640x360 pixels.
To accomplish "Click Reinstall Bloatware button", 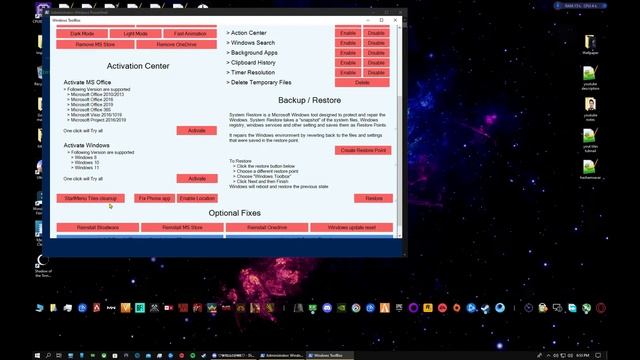I will pos(98,227).
